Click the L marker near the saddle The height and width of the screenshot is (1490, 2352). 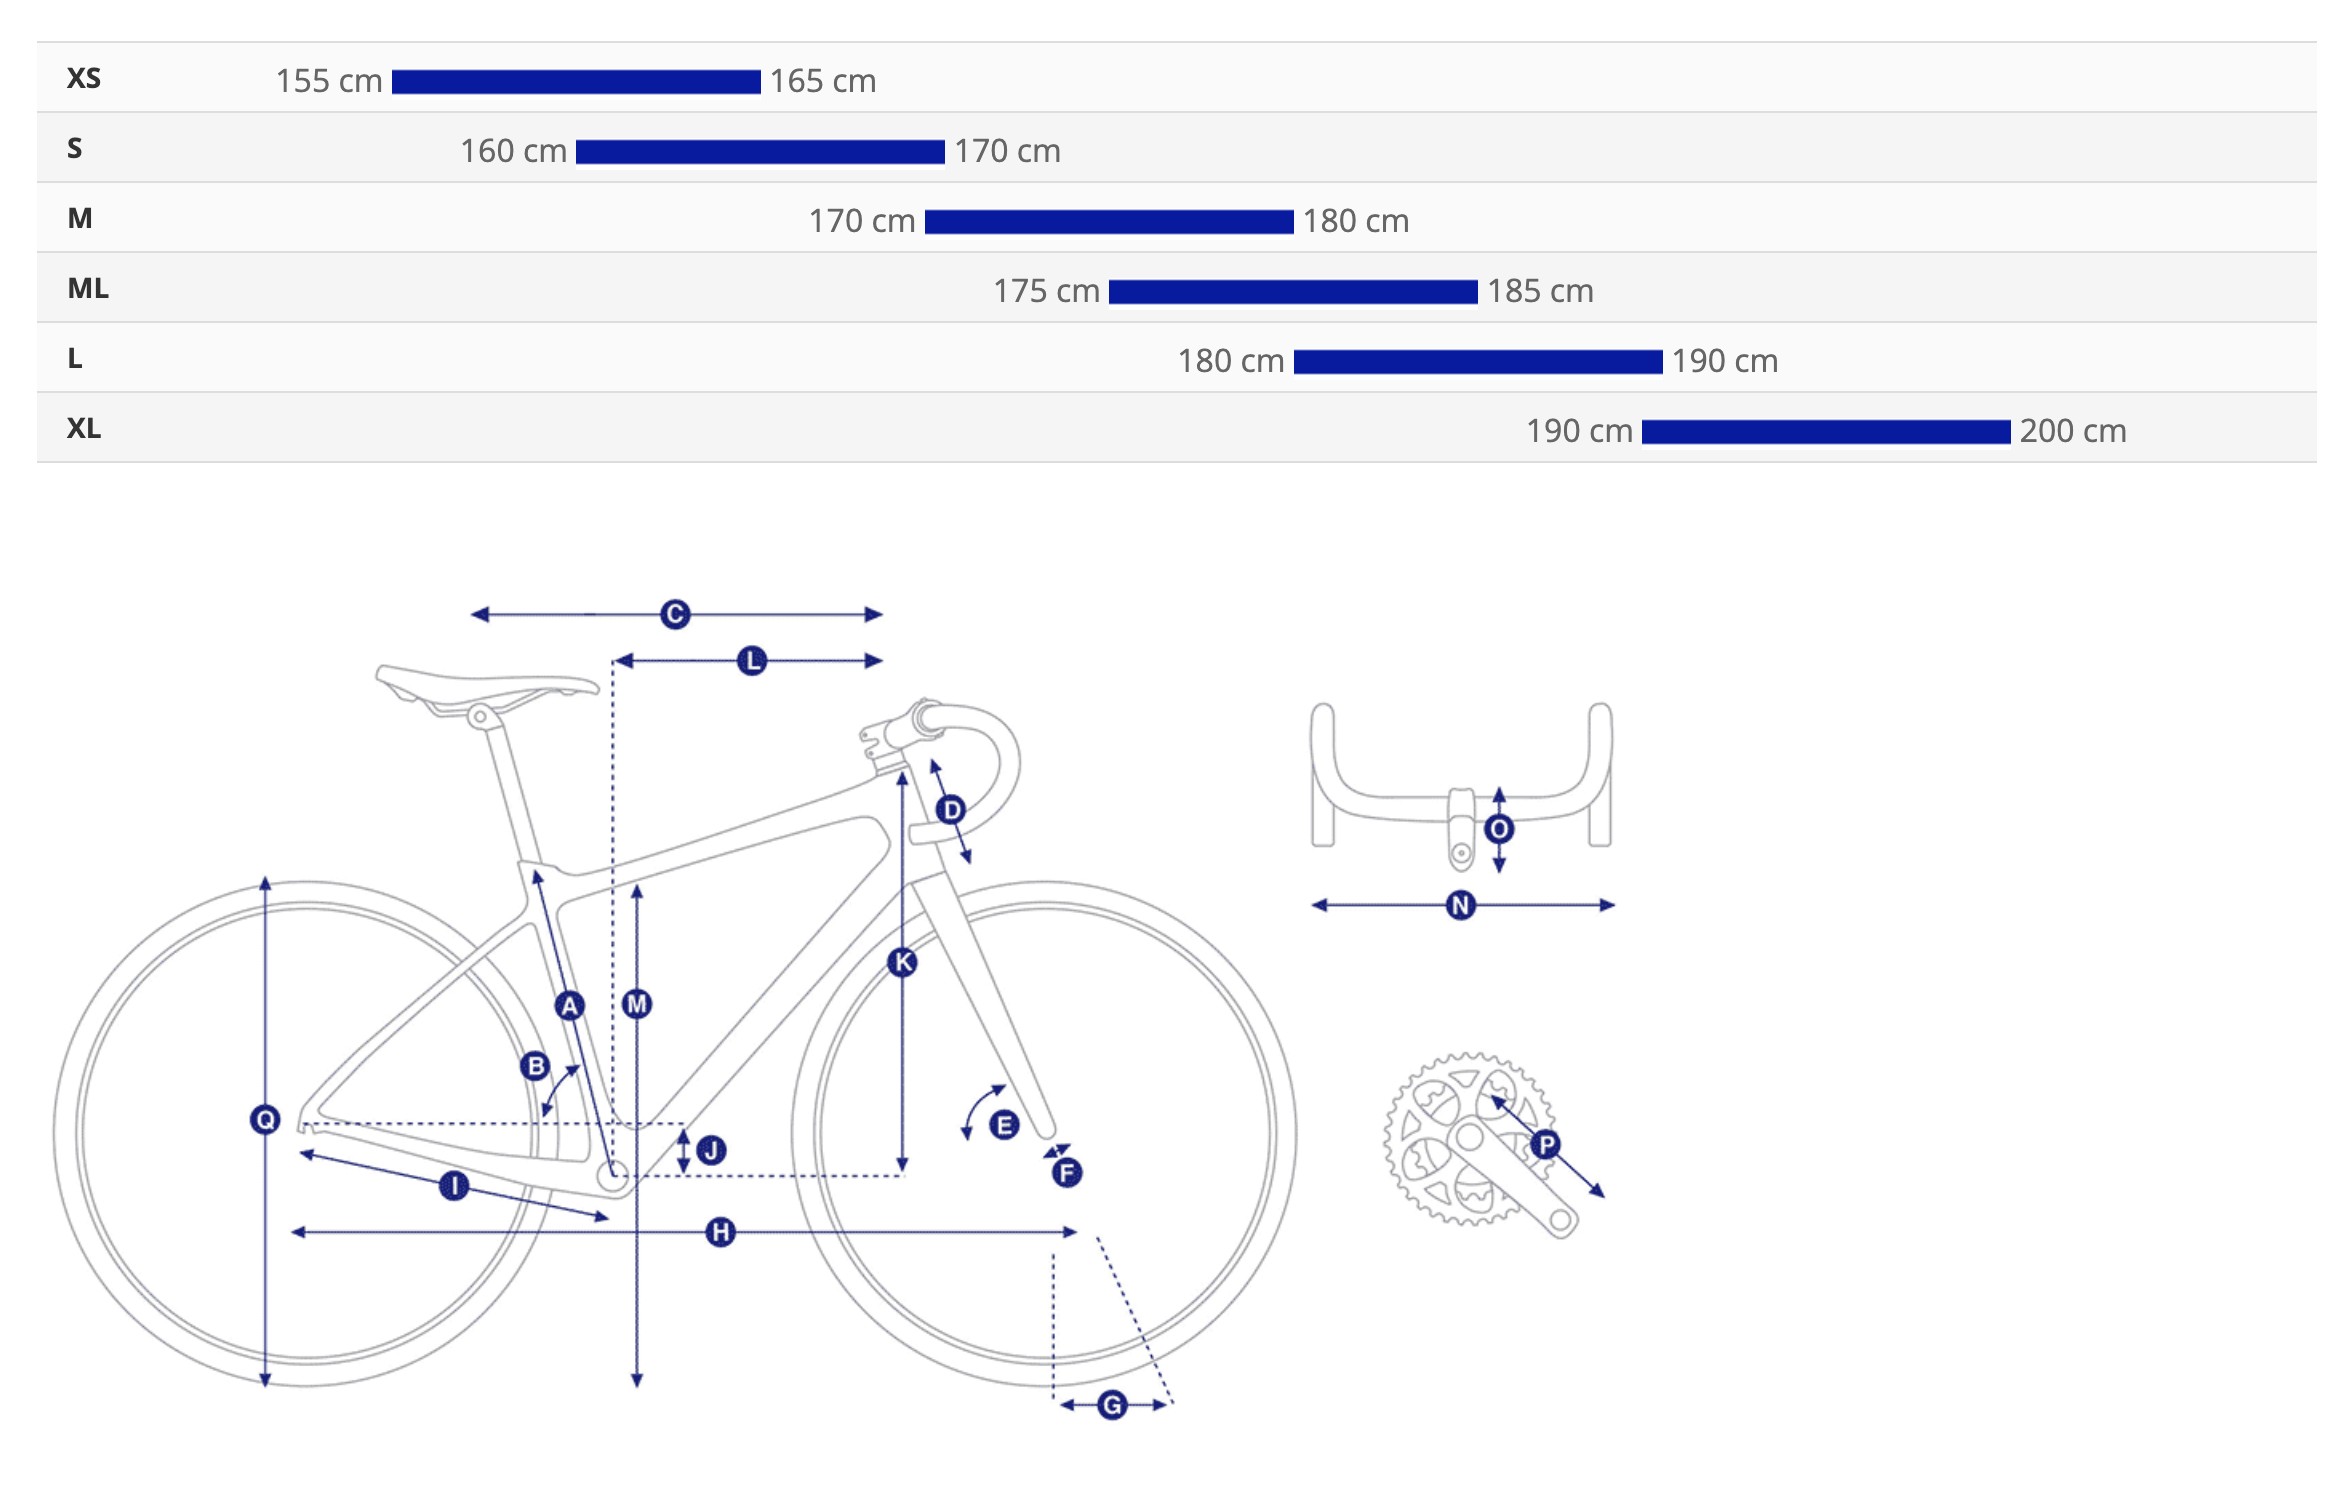(752, 661)
